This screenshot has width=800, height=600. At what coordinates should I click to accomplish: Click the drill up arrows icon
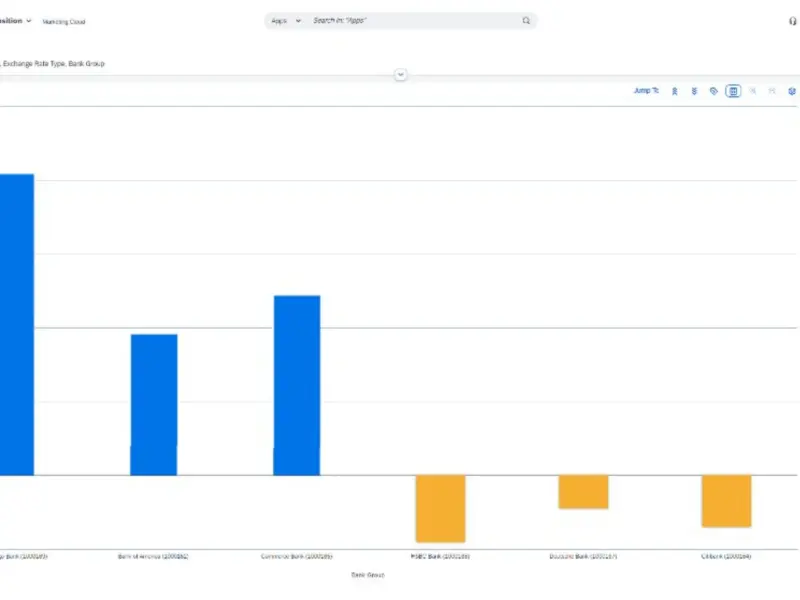(x=675, y=91)
